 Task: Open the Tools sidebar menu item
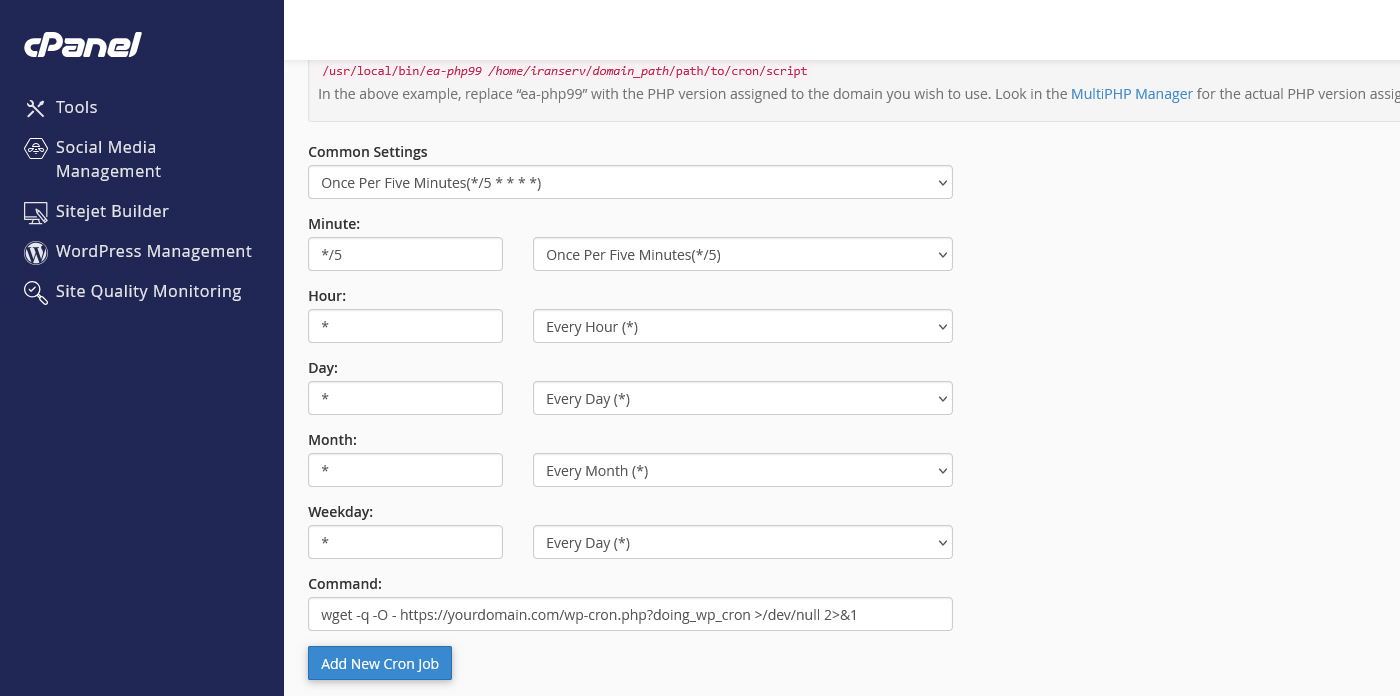point(76,108)
